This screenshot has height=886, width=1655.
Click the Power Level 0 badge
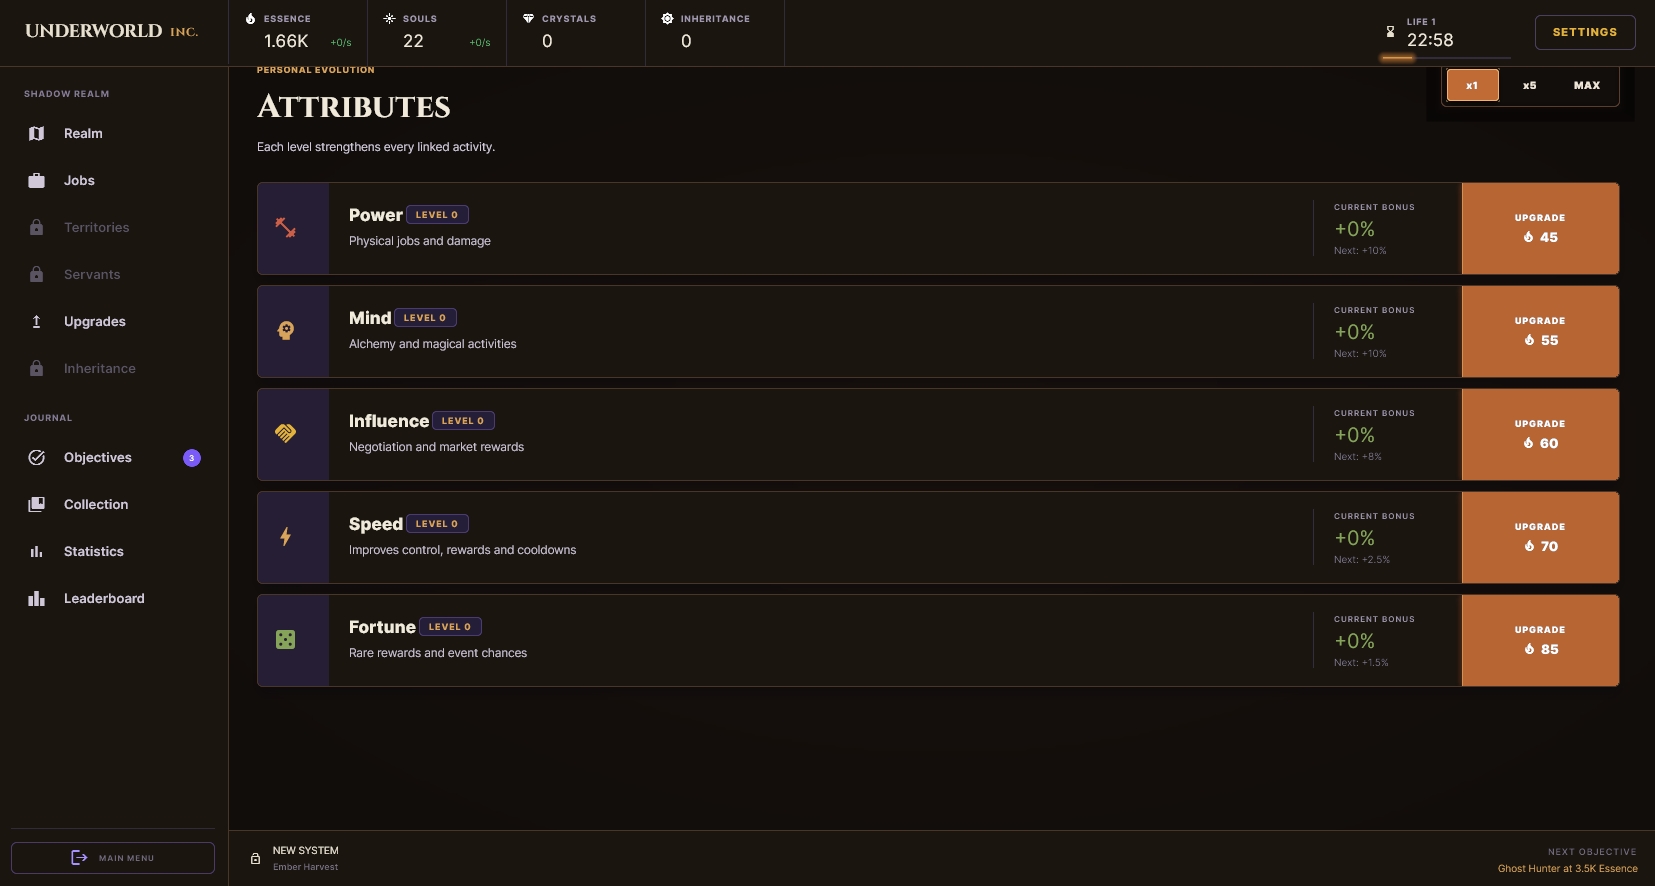(437, 215)
